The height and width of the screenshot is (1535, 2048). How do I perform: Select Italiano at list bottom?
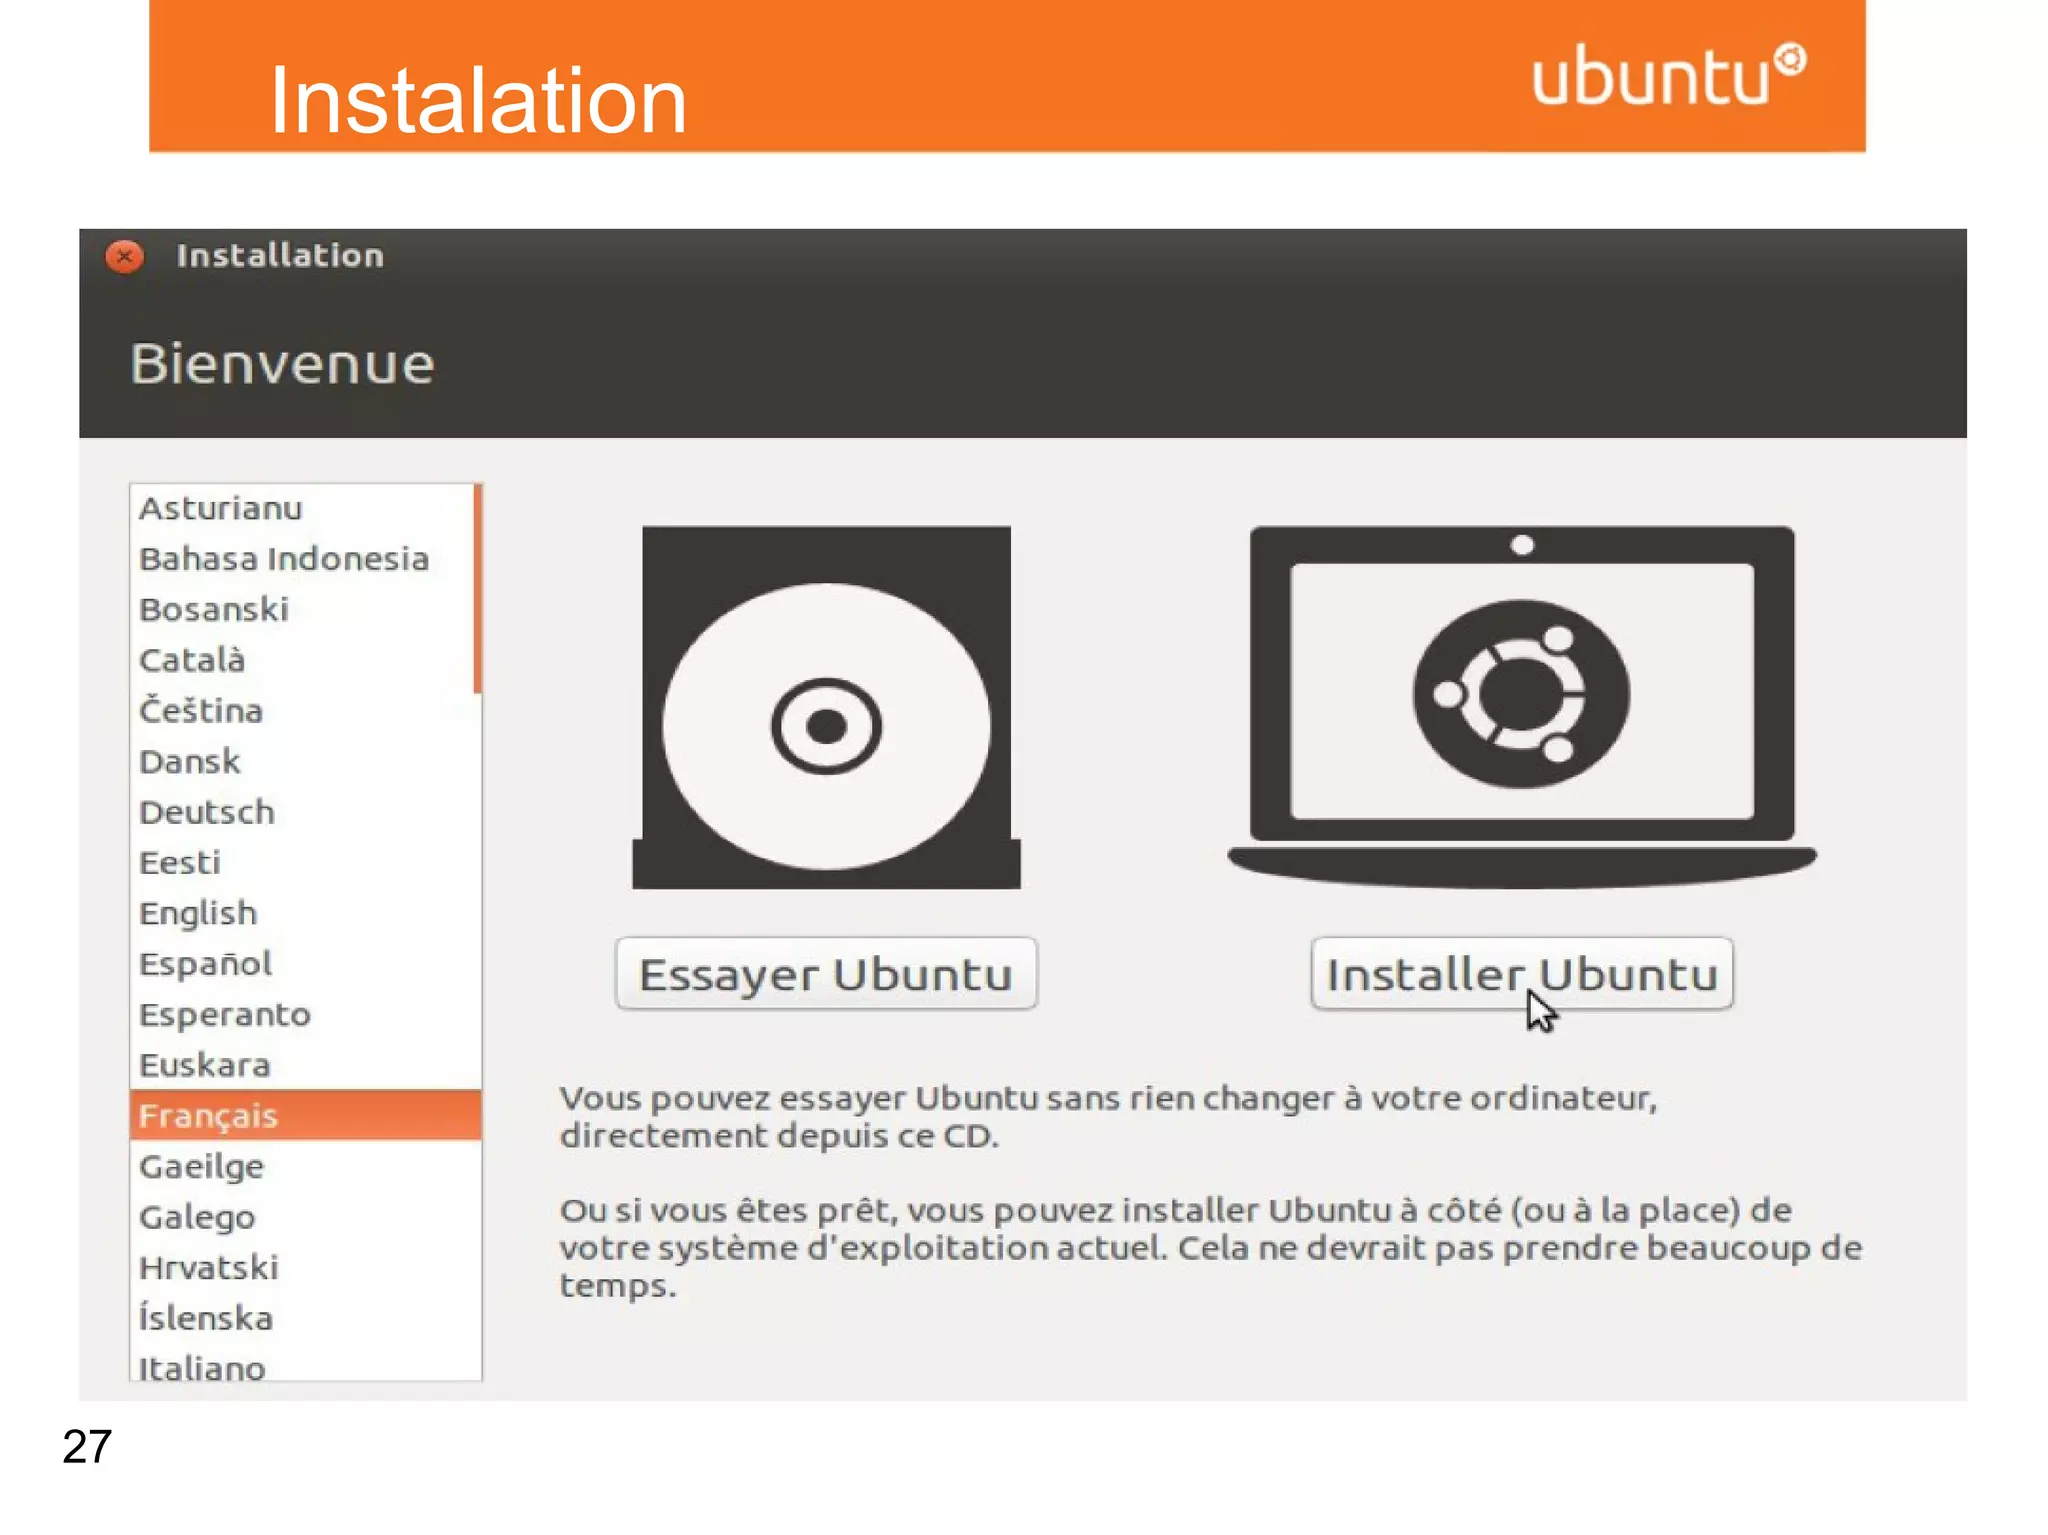202,1367
